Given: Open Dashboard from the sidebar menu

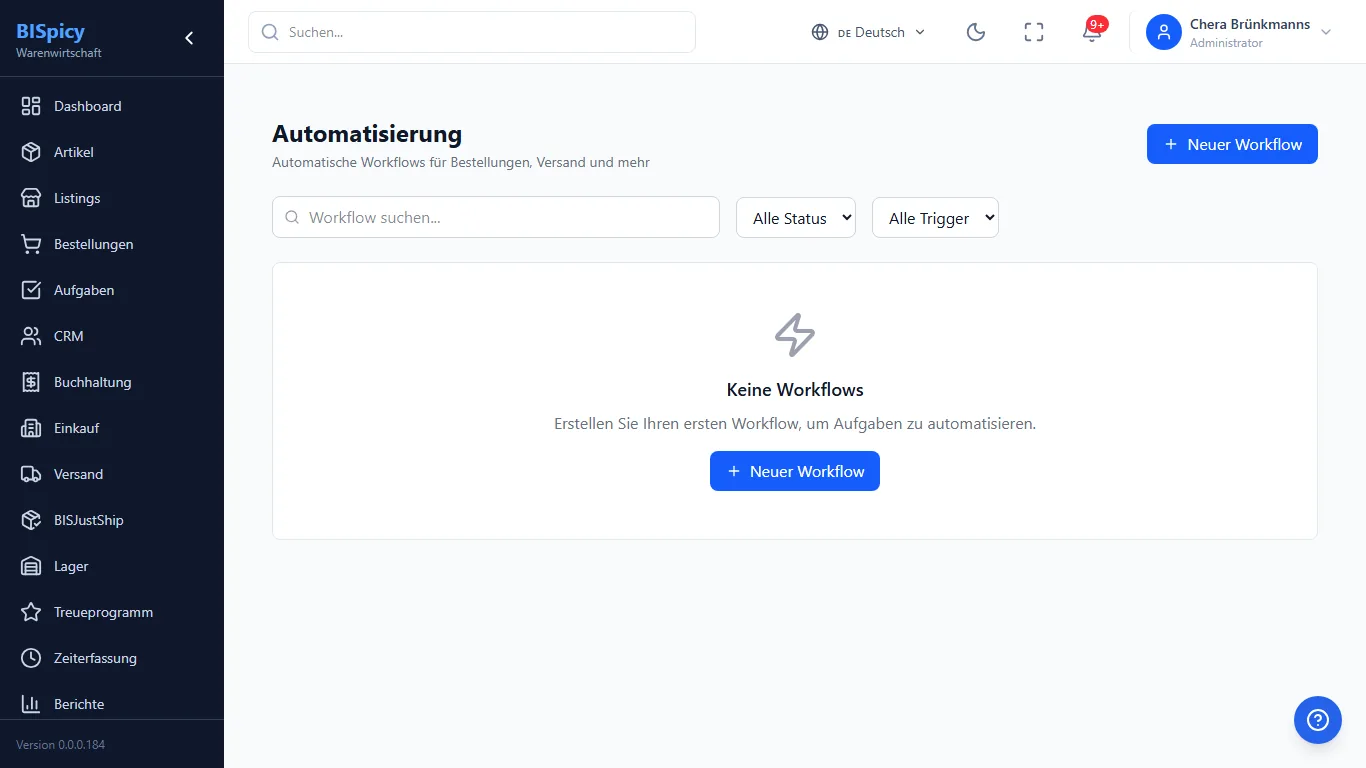Looking at the screenshot, I should pos(112,106).
